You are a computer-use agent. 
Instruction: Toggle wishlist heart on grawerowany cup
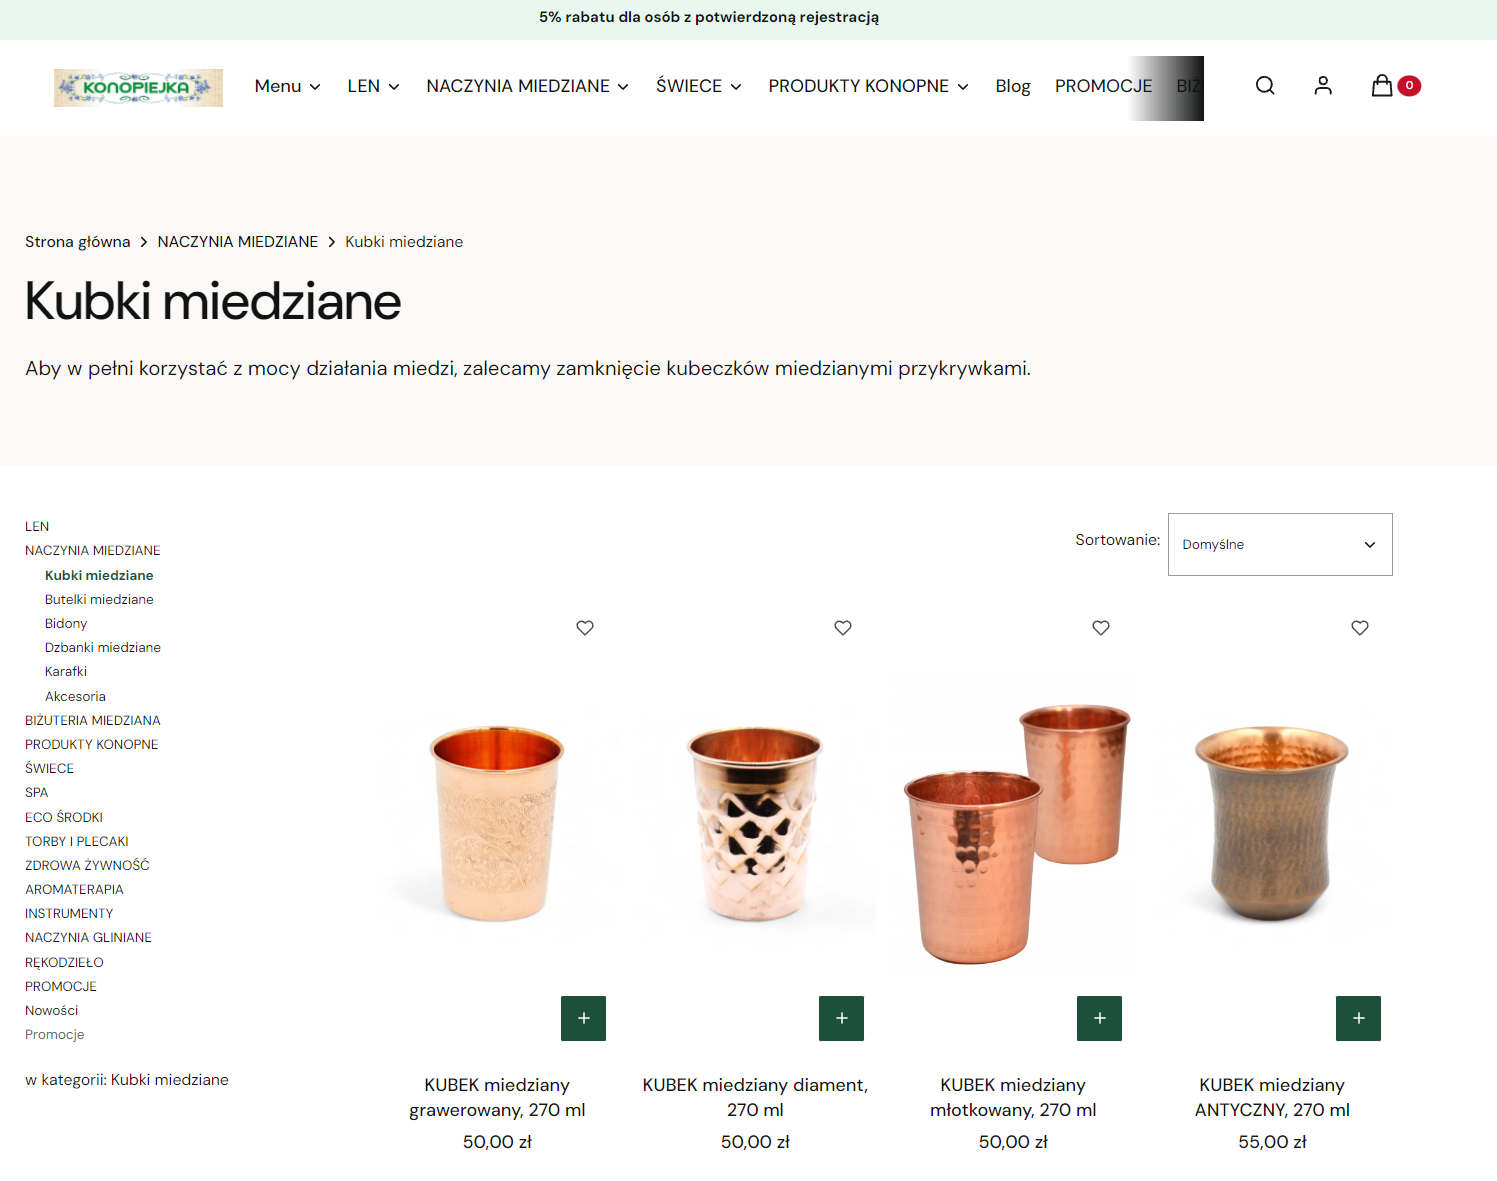point(585,628)
